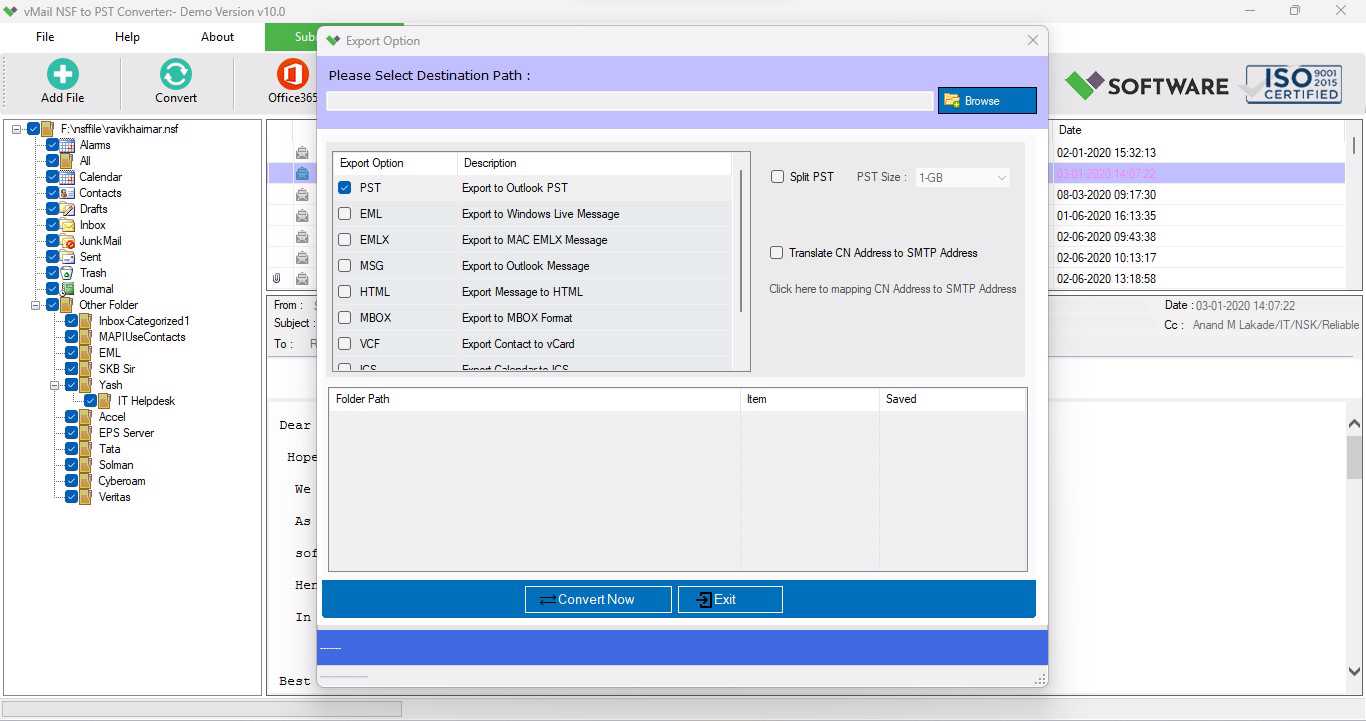Check the EMLX export option checkbox
This screenshot has height=721, width=1366.
(345, 240)
